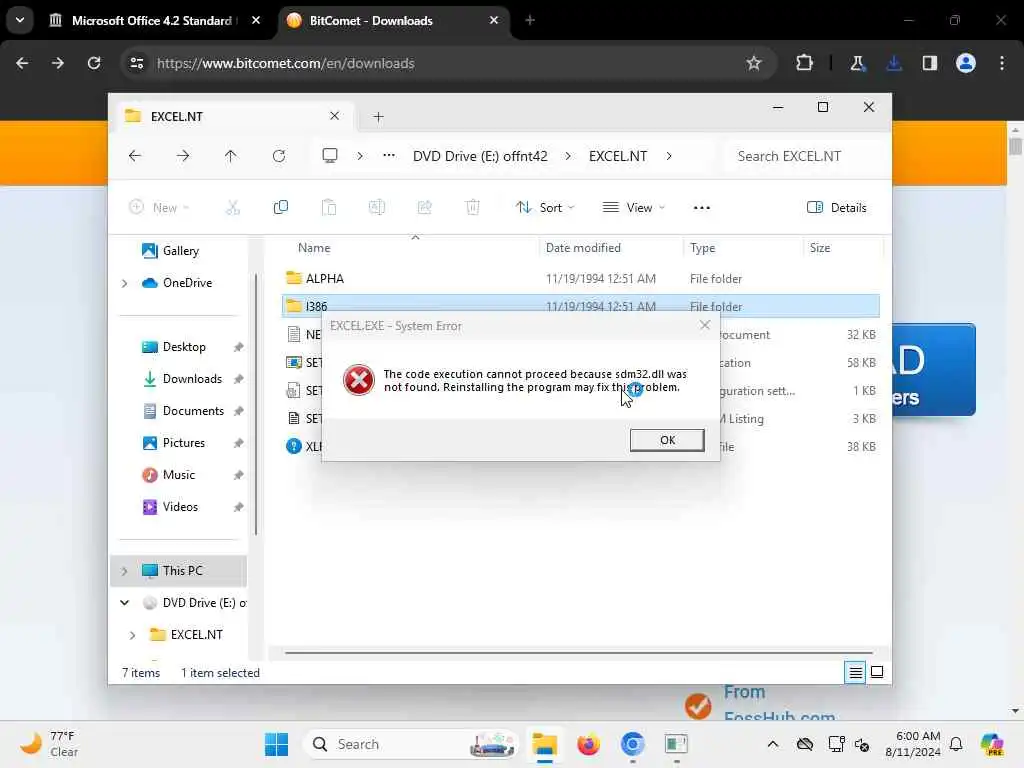Select the ALPHA folder
The image size is (1024, 768).
tap(581, 279)
